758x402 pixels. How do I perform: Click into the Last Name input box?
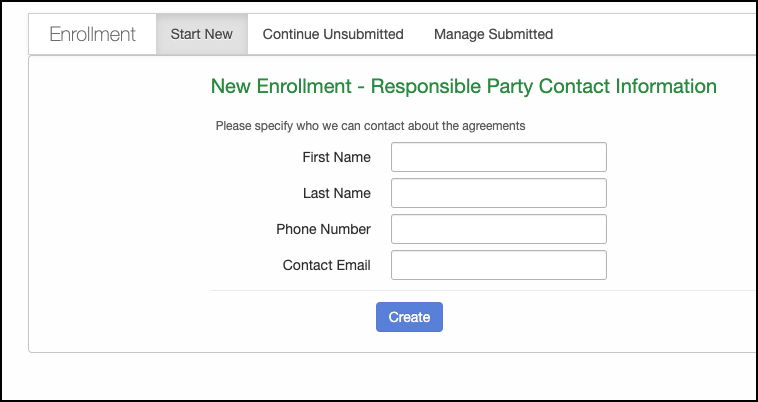498,193
